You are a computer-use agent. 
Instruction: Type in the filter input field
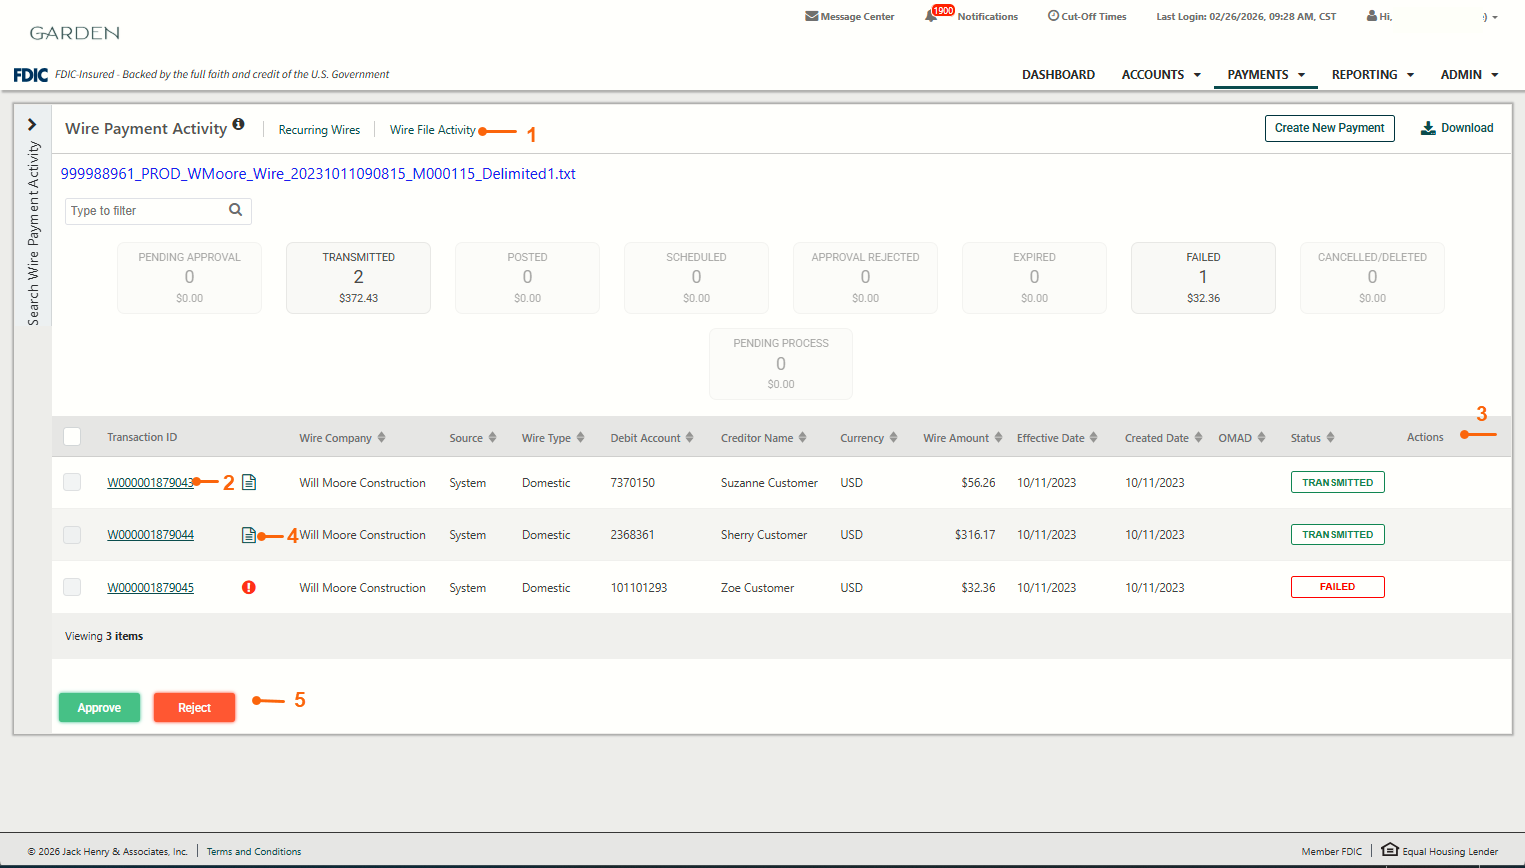tap(145, 211)
